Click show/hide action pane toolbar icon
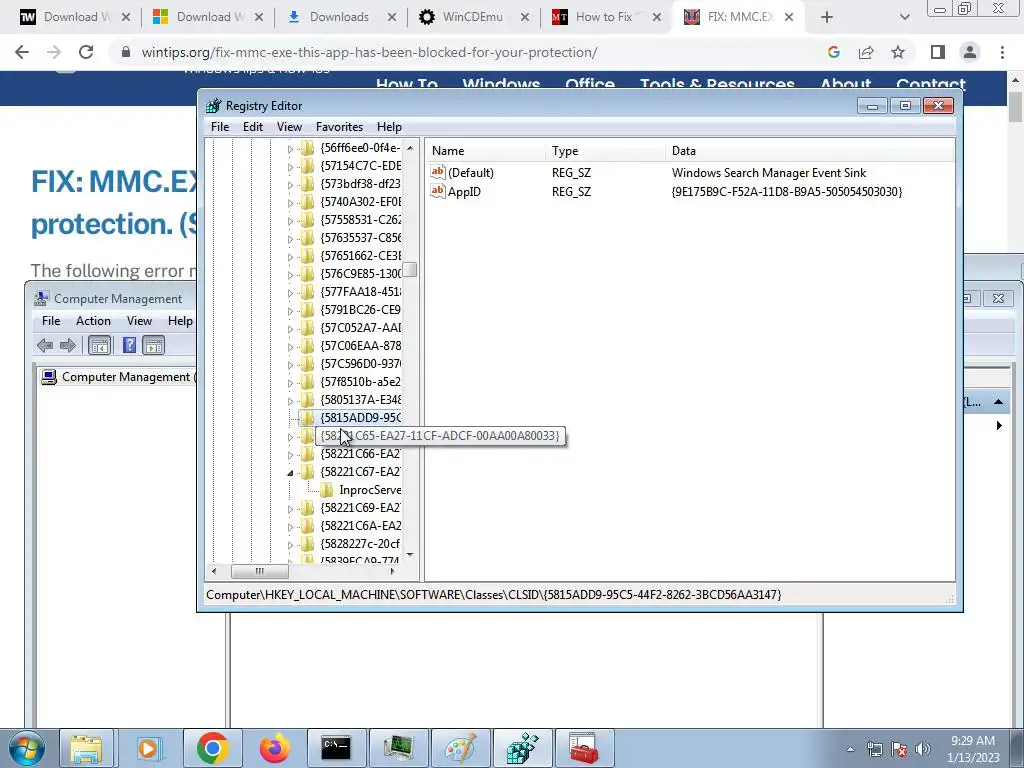 [153, 345]
